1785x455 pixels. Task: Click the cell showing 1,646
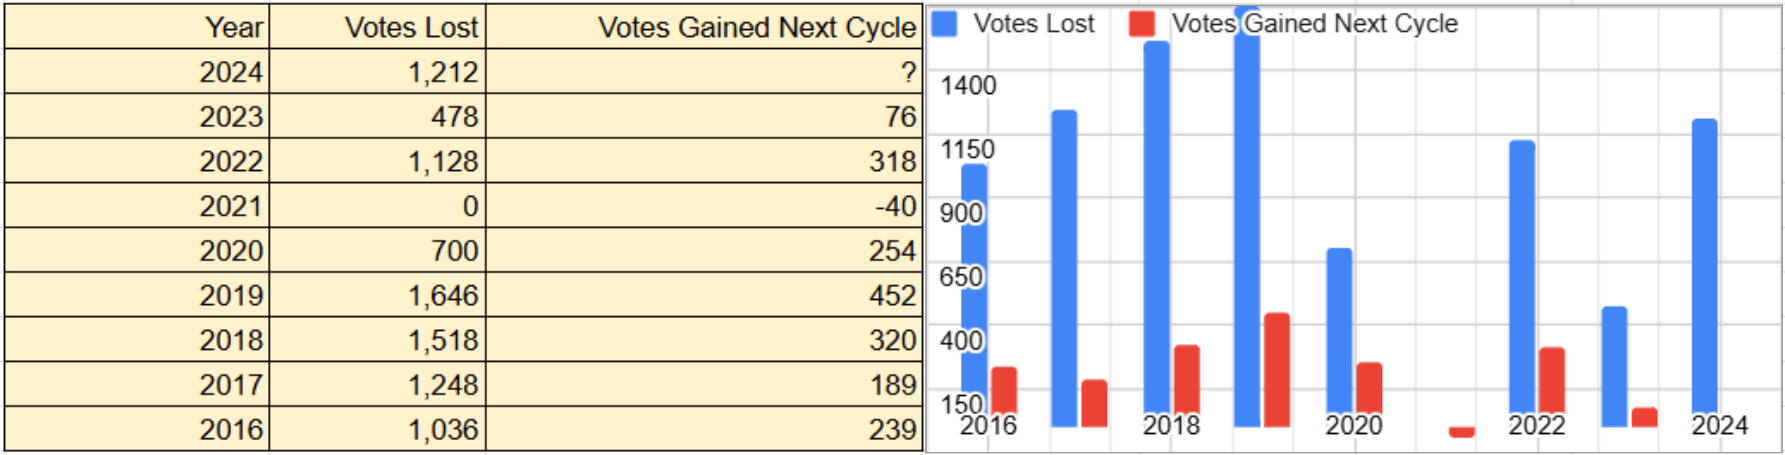click(x=377, y=295)
